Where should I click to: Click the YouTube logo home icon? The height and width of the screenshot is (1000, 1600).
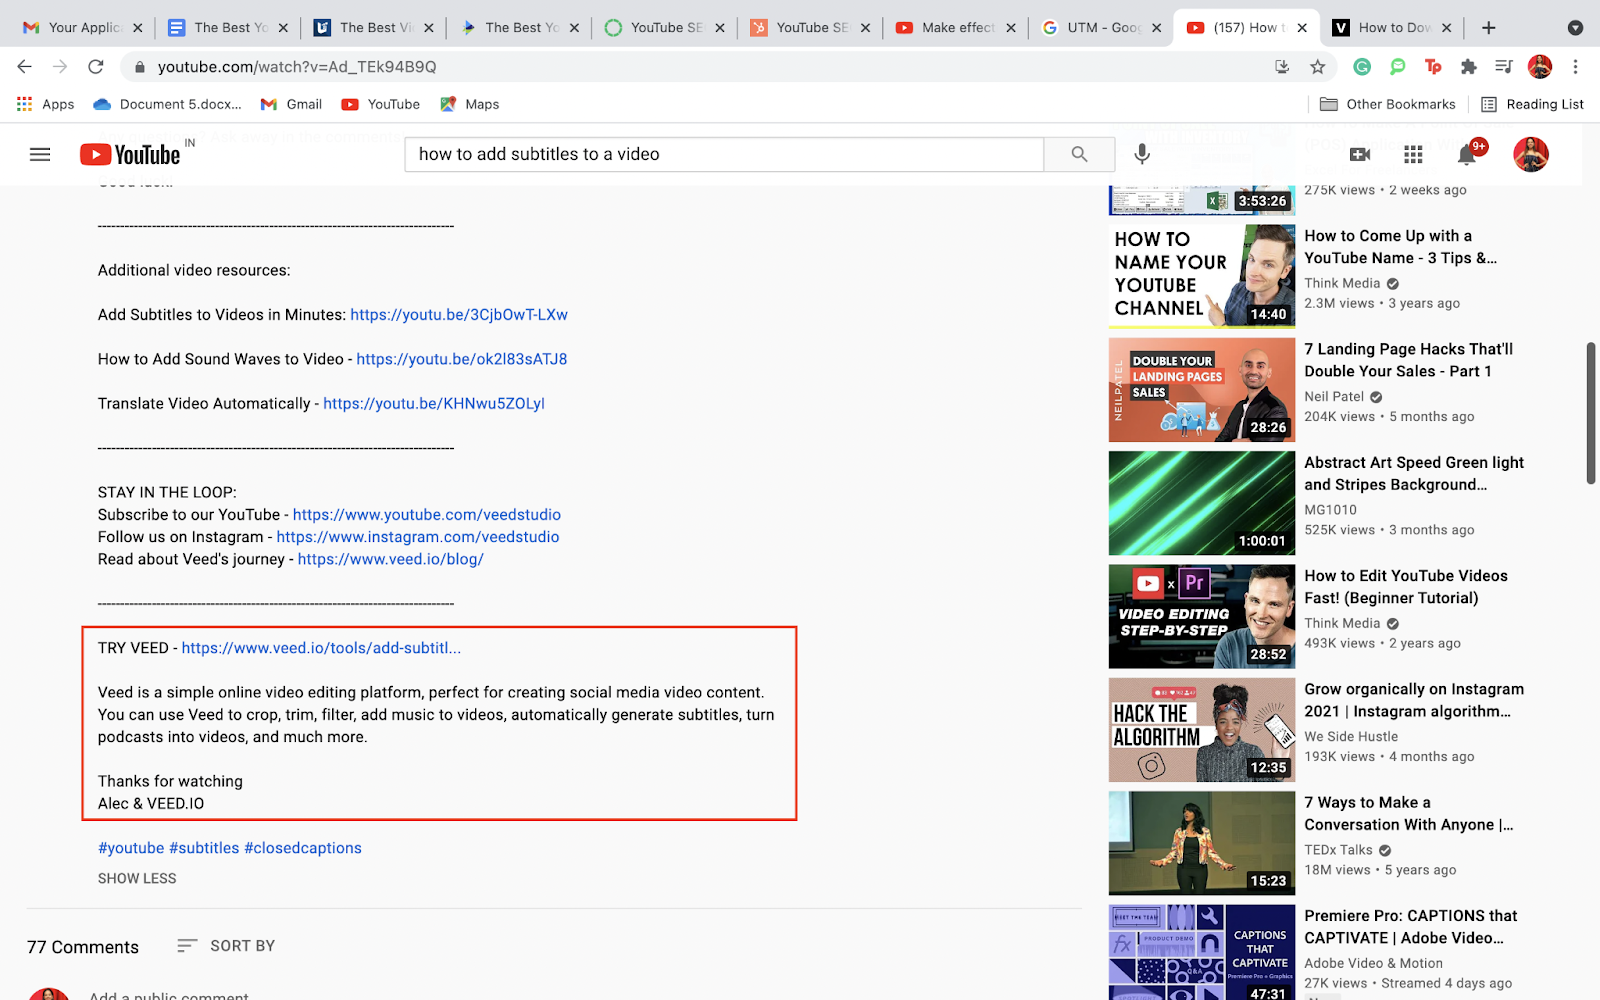[131, 154]
